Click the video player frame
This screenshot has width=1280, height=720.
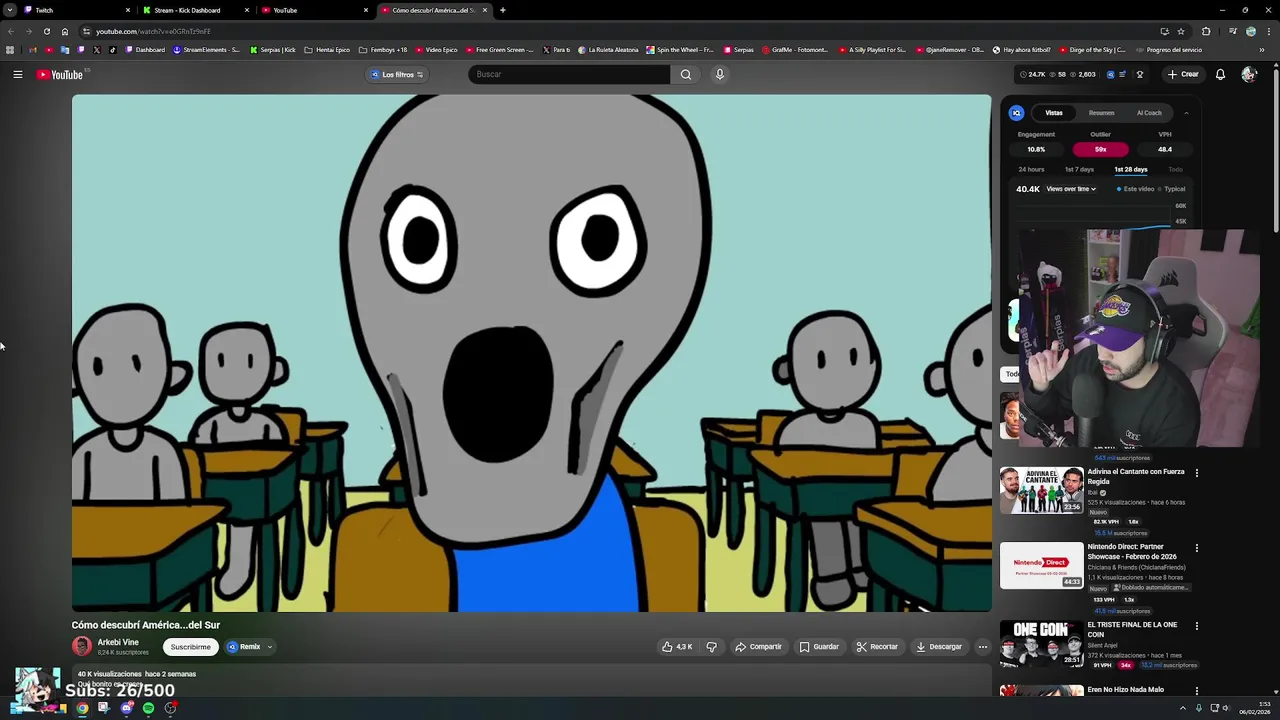(531, 353)
